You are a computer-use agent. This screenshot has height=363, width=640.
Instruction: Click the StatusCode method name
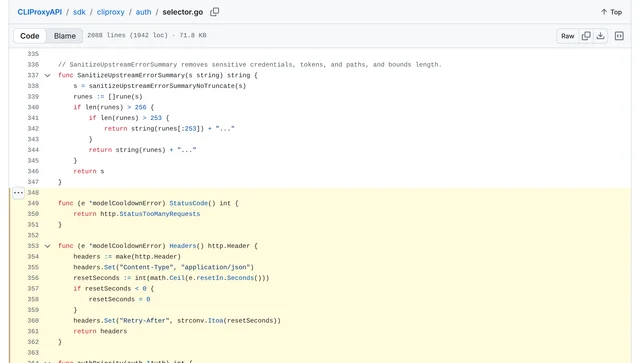tap(189, 203)
